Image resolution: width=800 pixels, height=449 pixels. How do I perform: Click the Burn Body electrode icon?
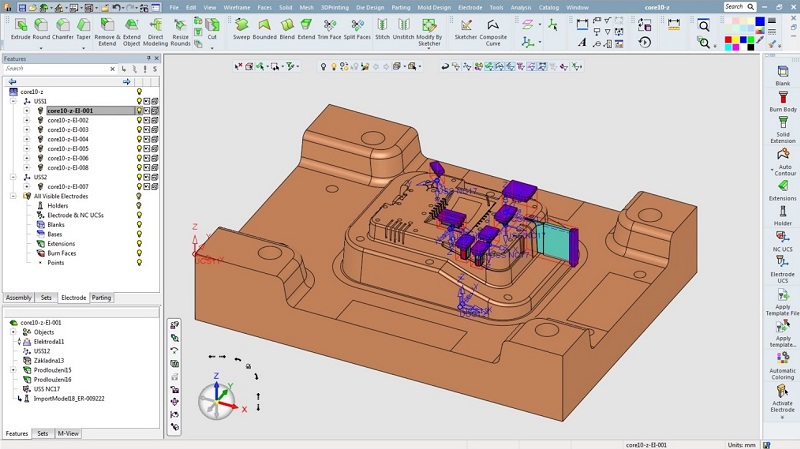pyautogui.click(x=783, y=97)
